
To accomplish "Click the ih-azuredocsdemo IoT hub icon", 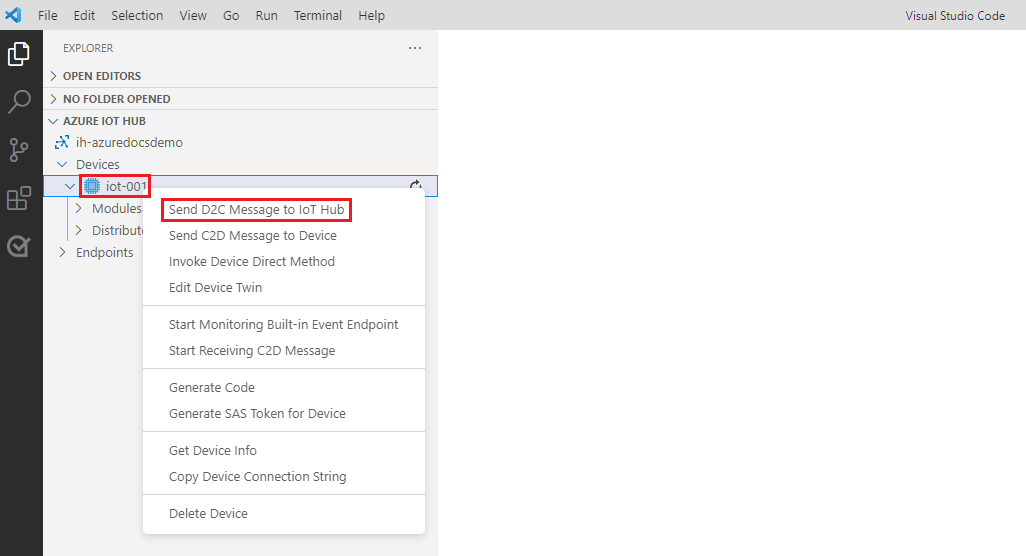I will pos(62,143).
